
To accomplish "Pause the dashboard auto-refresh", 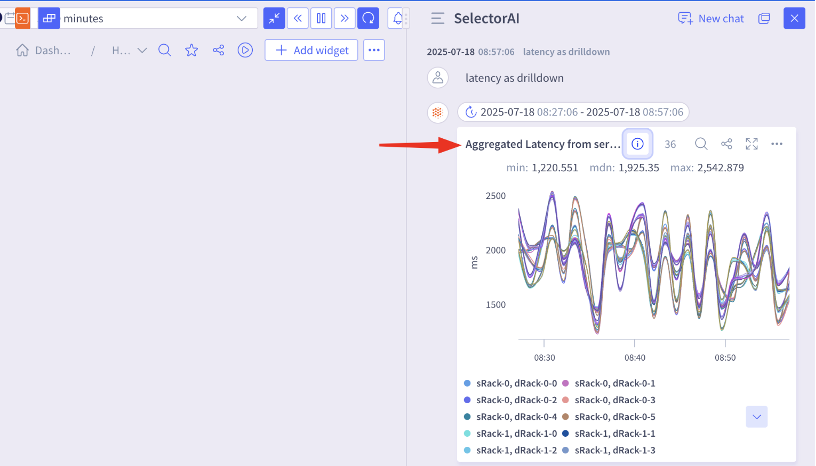I will 321,18.
